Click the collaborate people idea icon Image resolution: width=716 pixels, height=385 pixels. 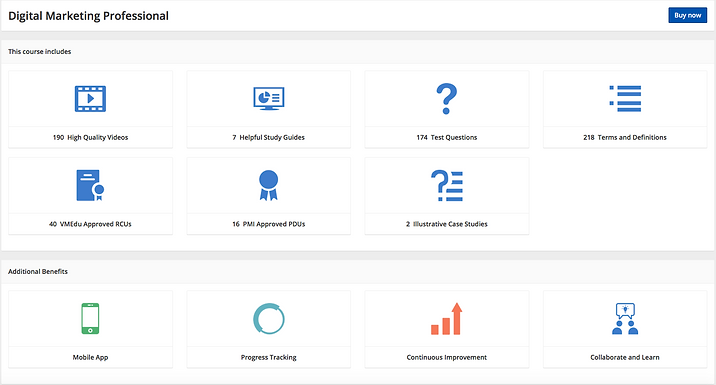click(625, 318)
